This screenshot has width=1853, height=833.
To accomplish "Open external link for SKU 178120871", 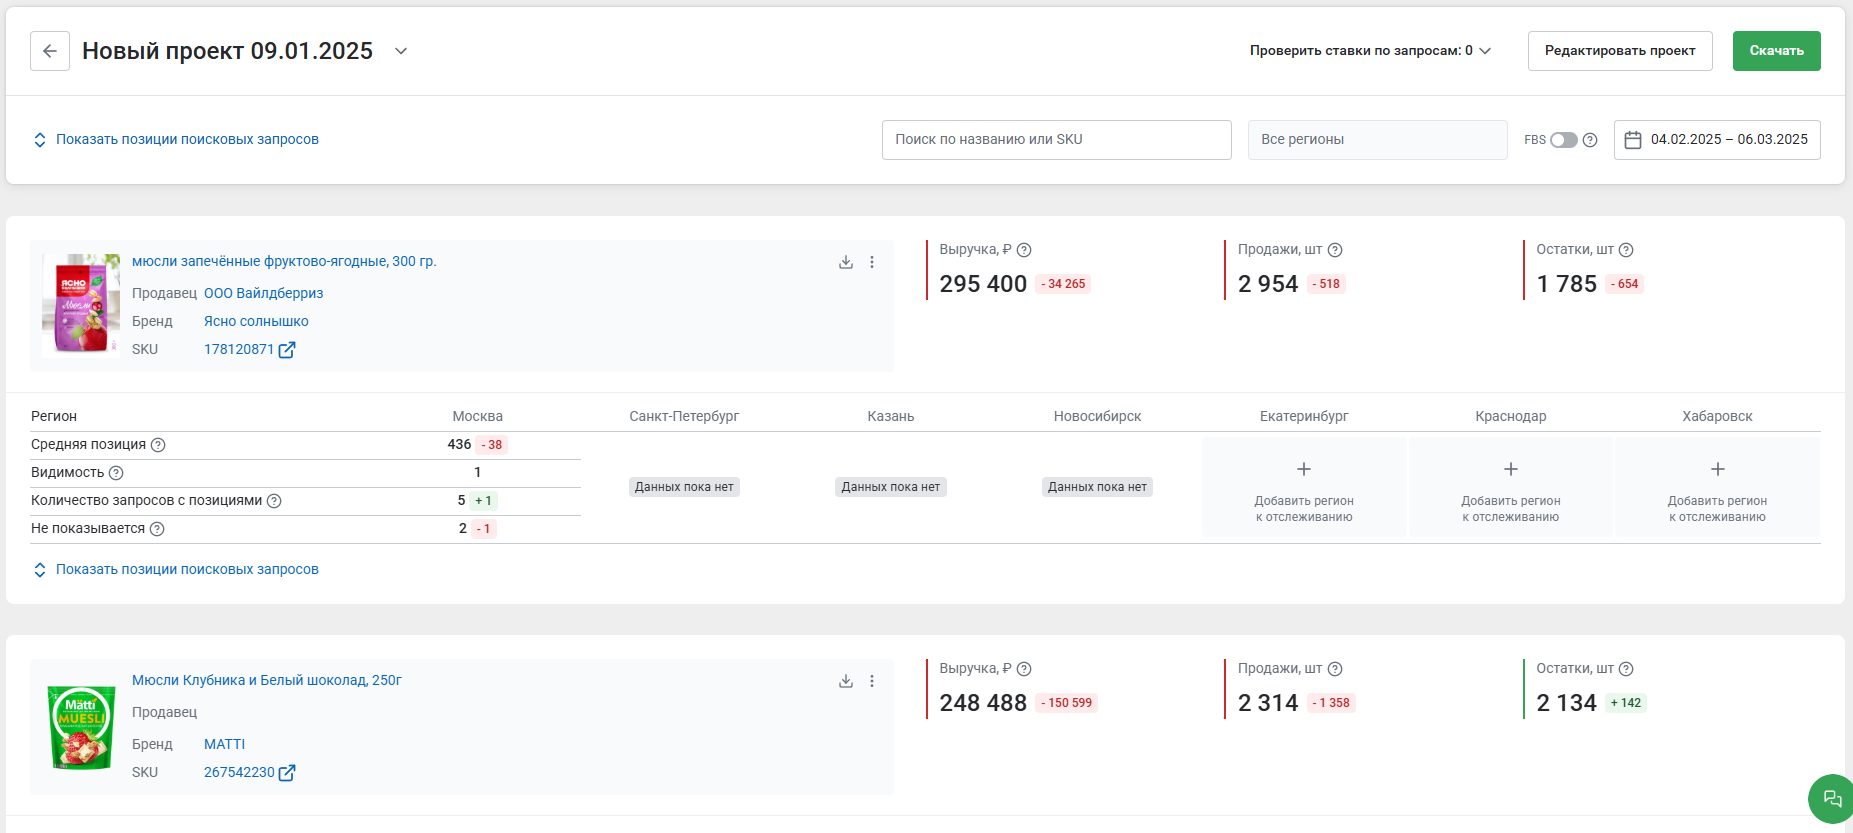I will coord(287,350).
